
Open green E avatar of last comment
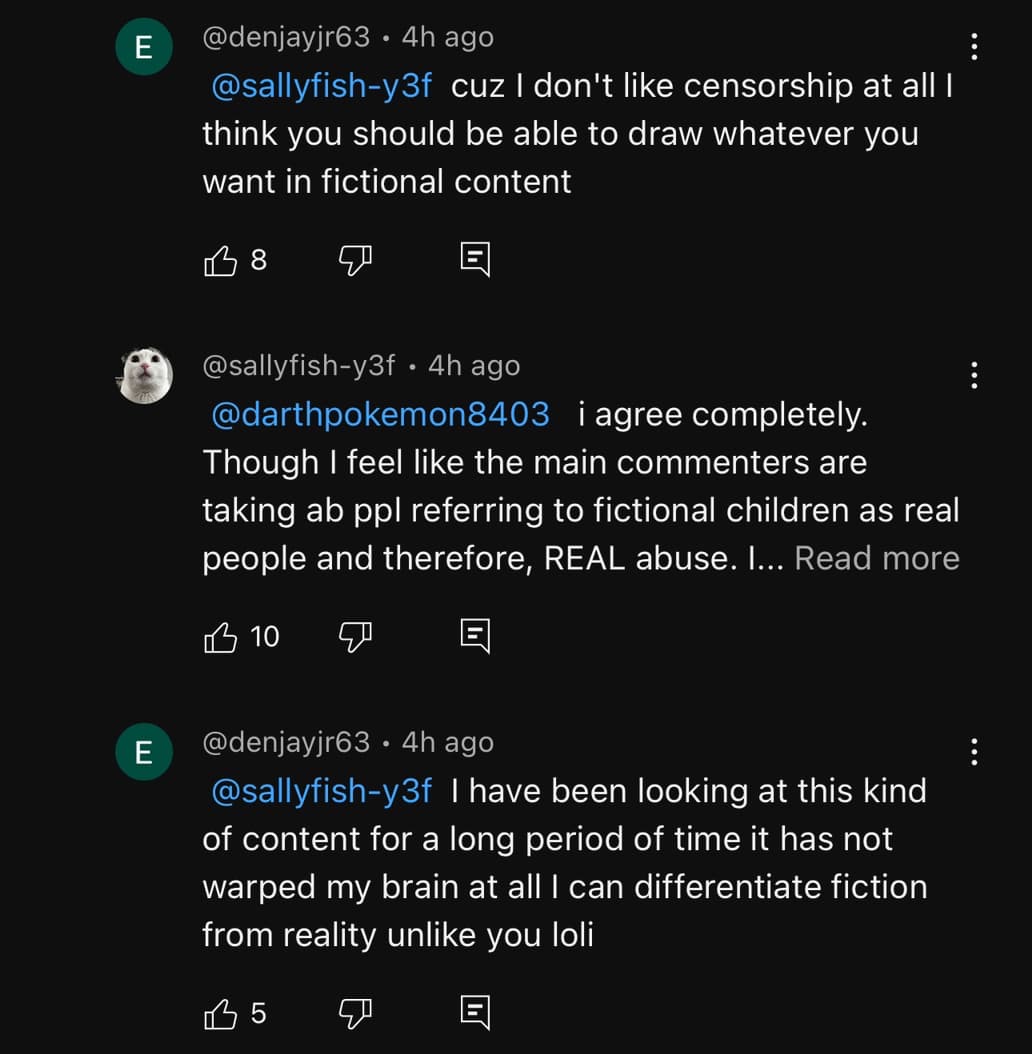click(145, 752)
